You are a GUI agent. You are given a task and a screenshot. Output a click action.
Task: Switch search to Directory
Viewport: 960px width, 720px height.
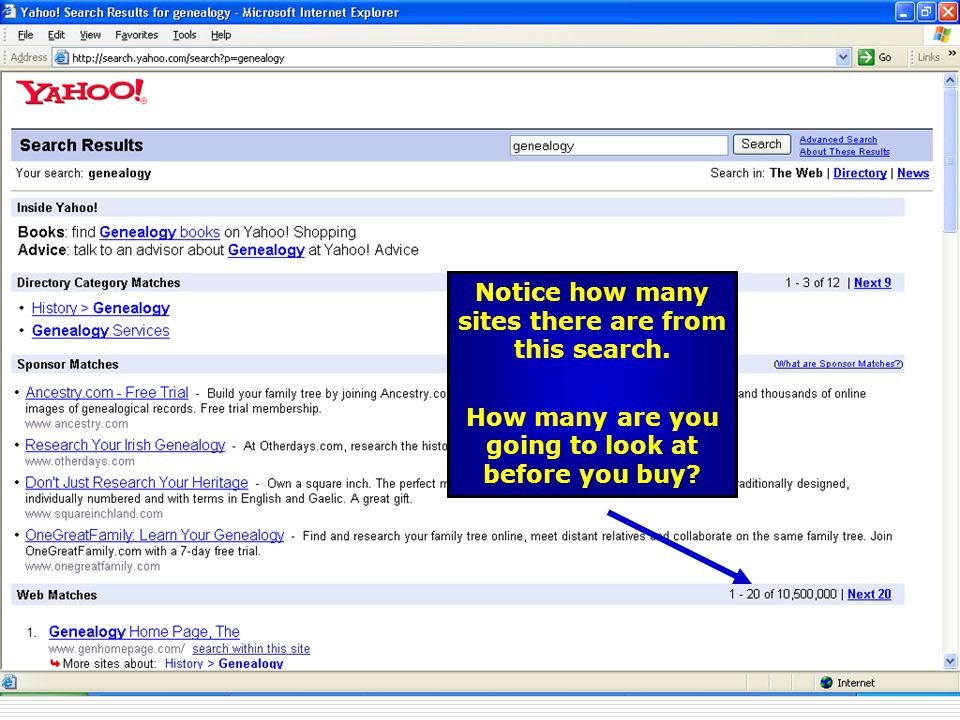tap(860, 173)
